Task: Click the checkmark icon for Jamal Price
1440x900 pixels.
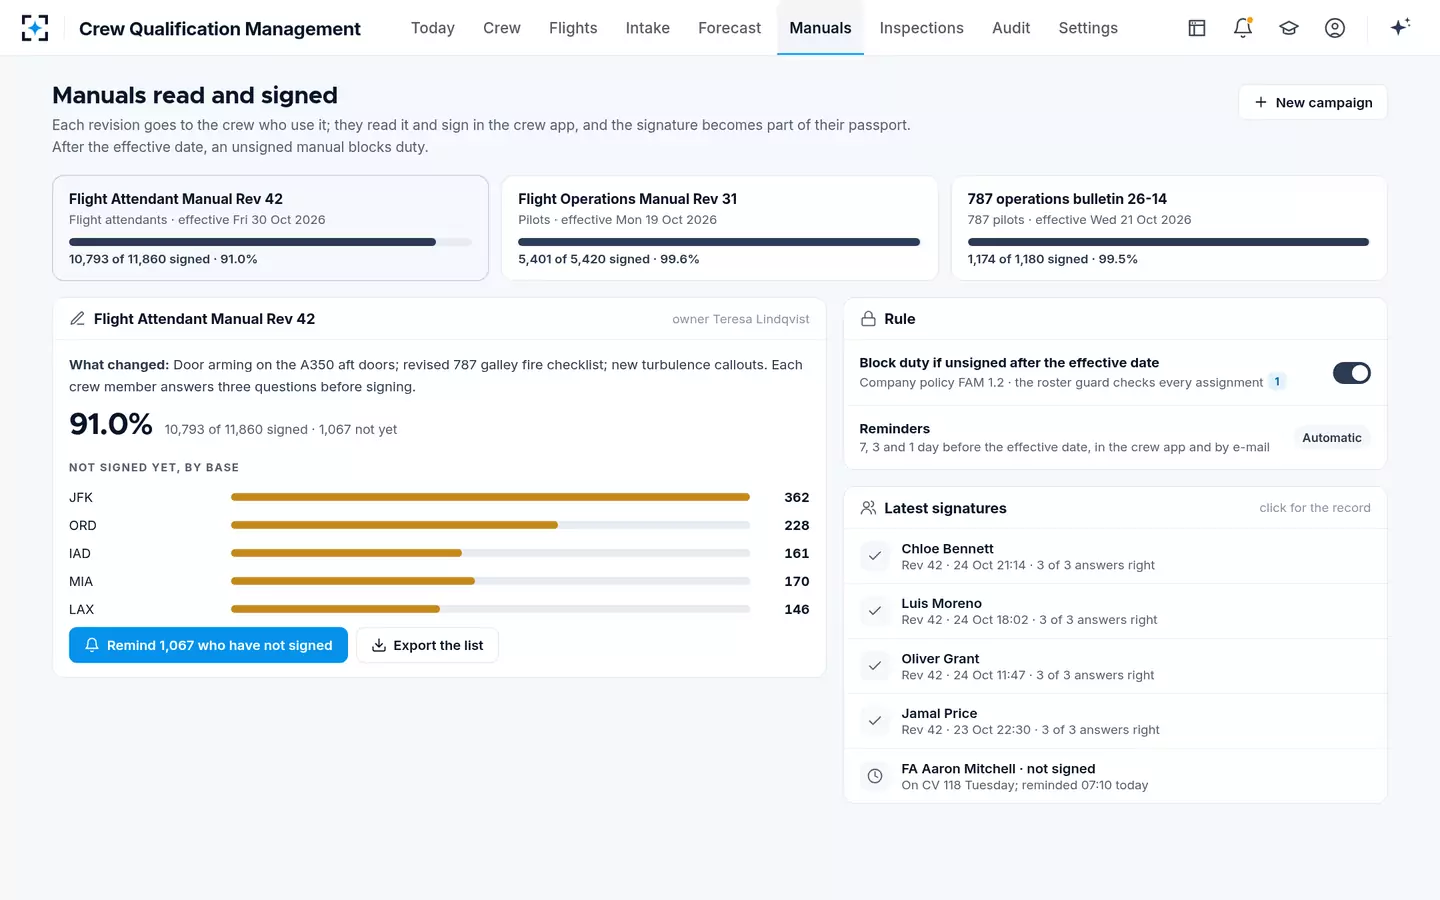Action: [x=875, y=721]
